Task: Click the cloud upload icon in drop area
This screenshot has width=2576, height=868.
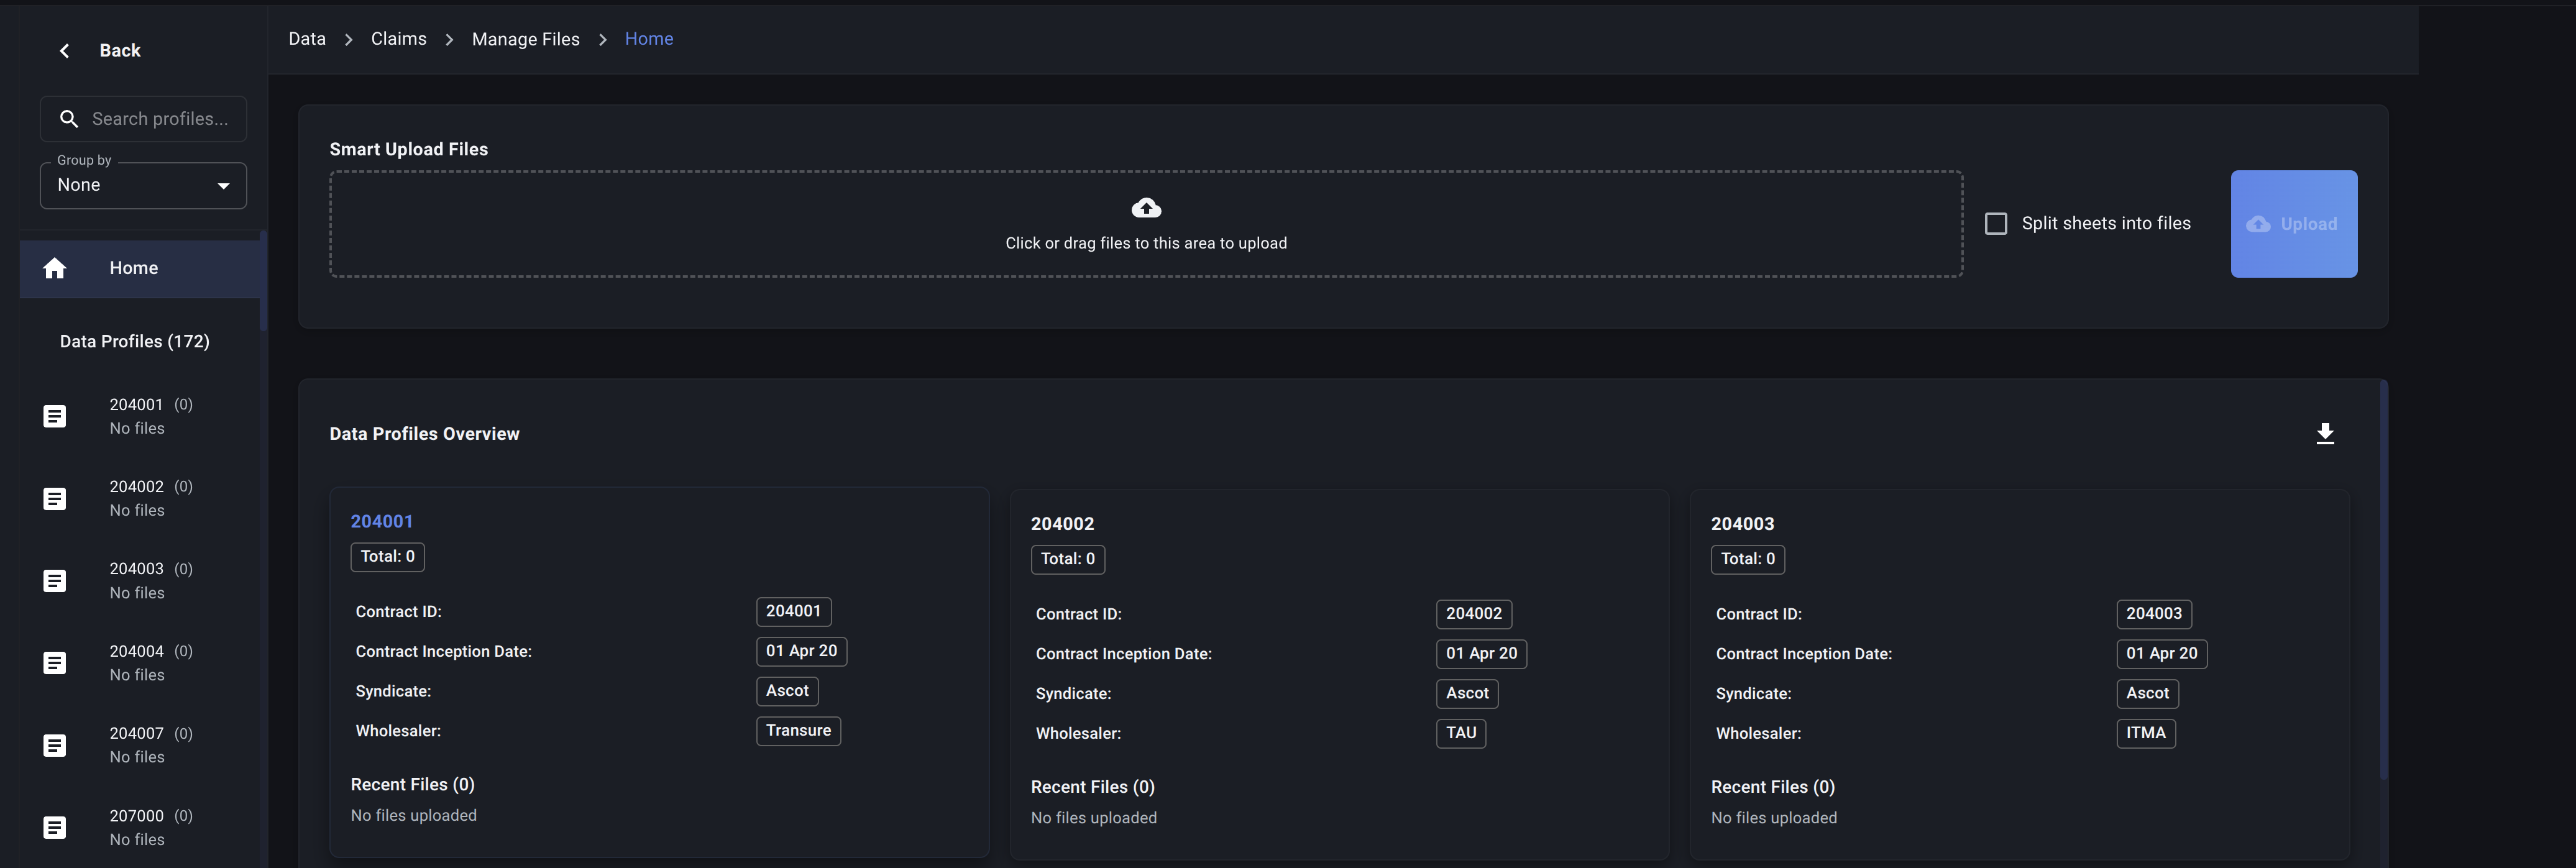Action: pyautogui.click(x=1146, y=208)
